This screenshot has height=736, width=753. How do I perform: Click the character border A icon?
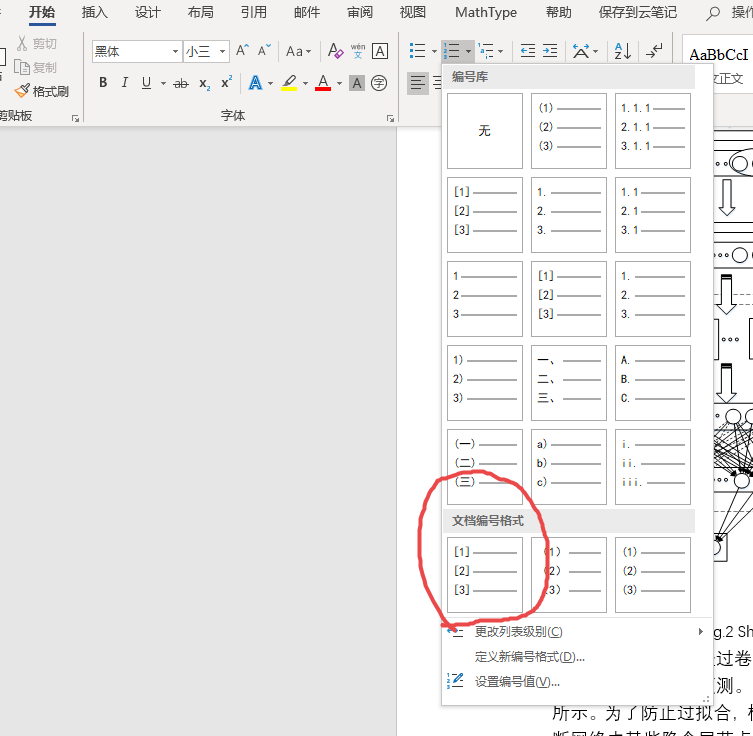(x=380, y=51)
